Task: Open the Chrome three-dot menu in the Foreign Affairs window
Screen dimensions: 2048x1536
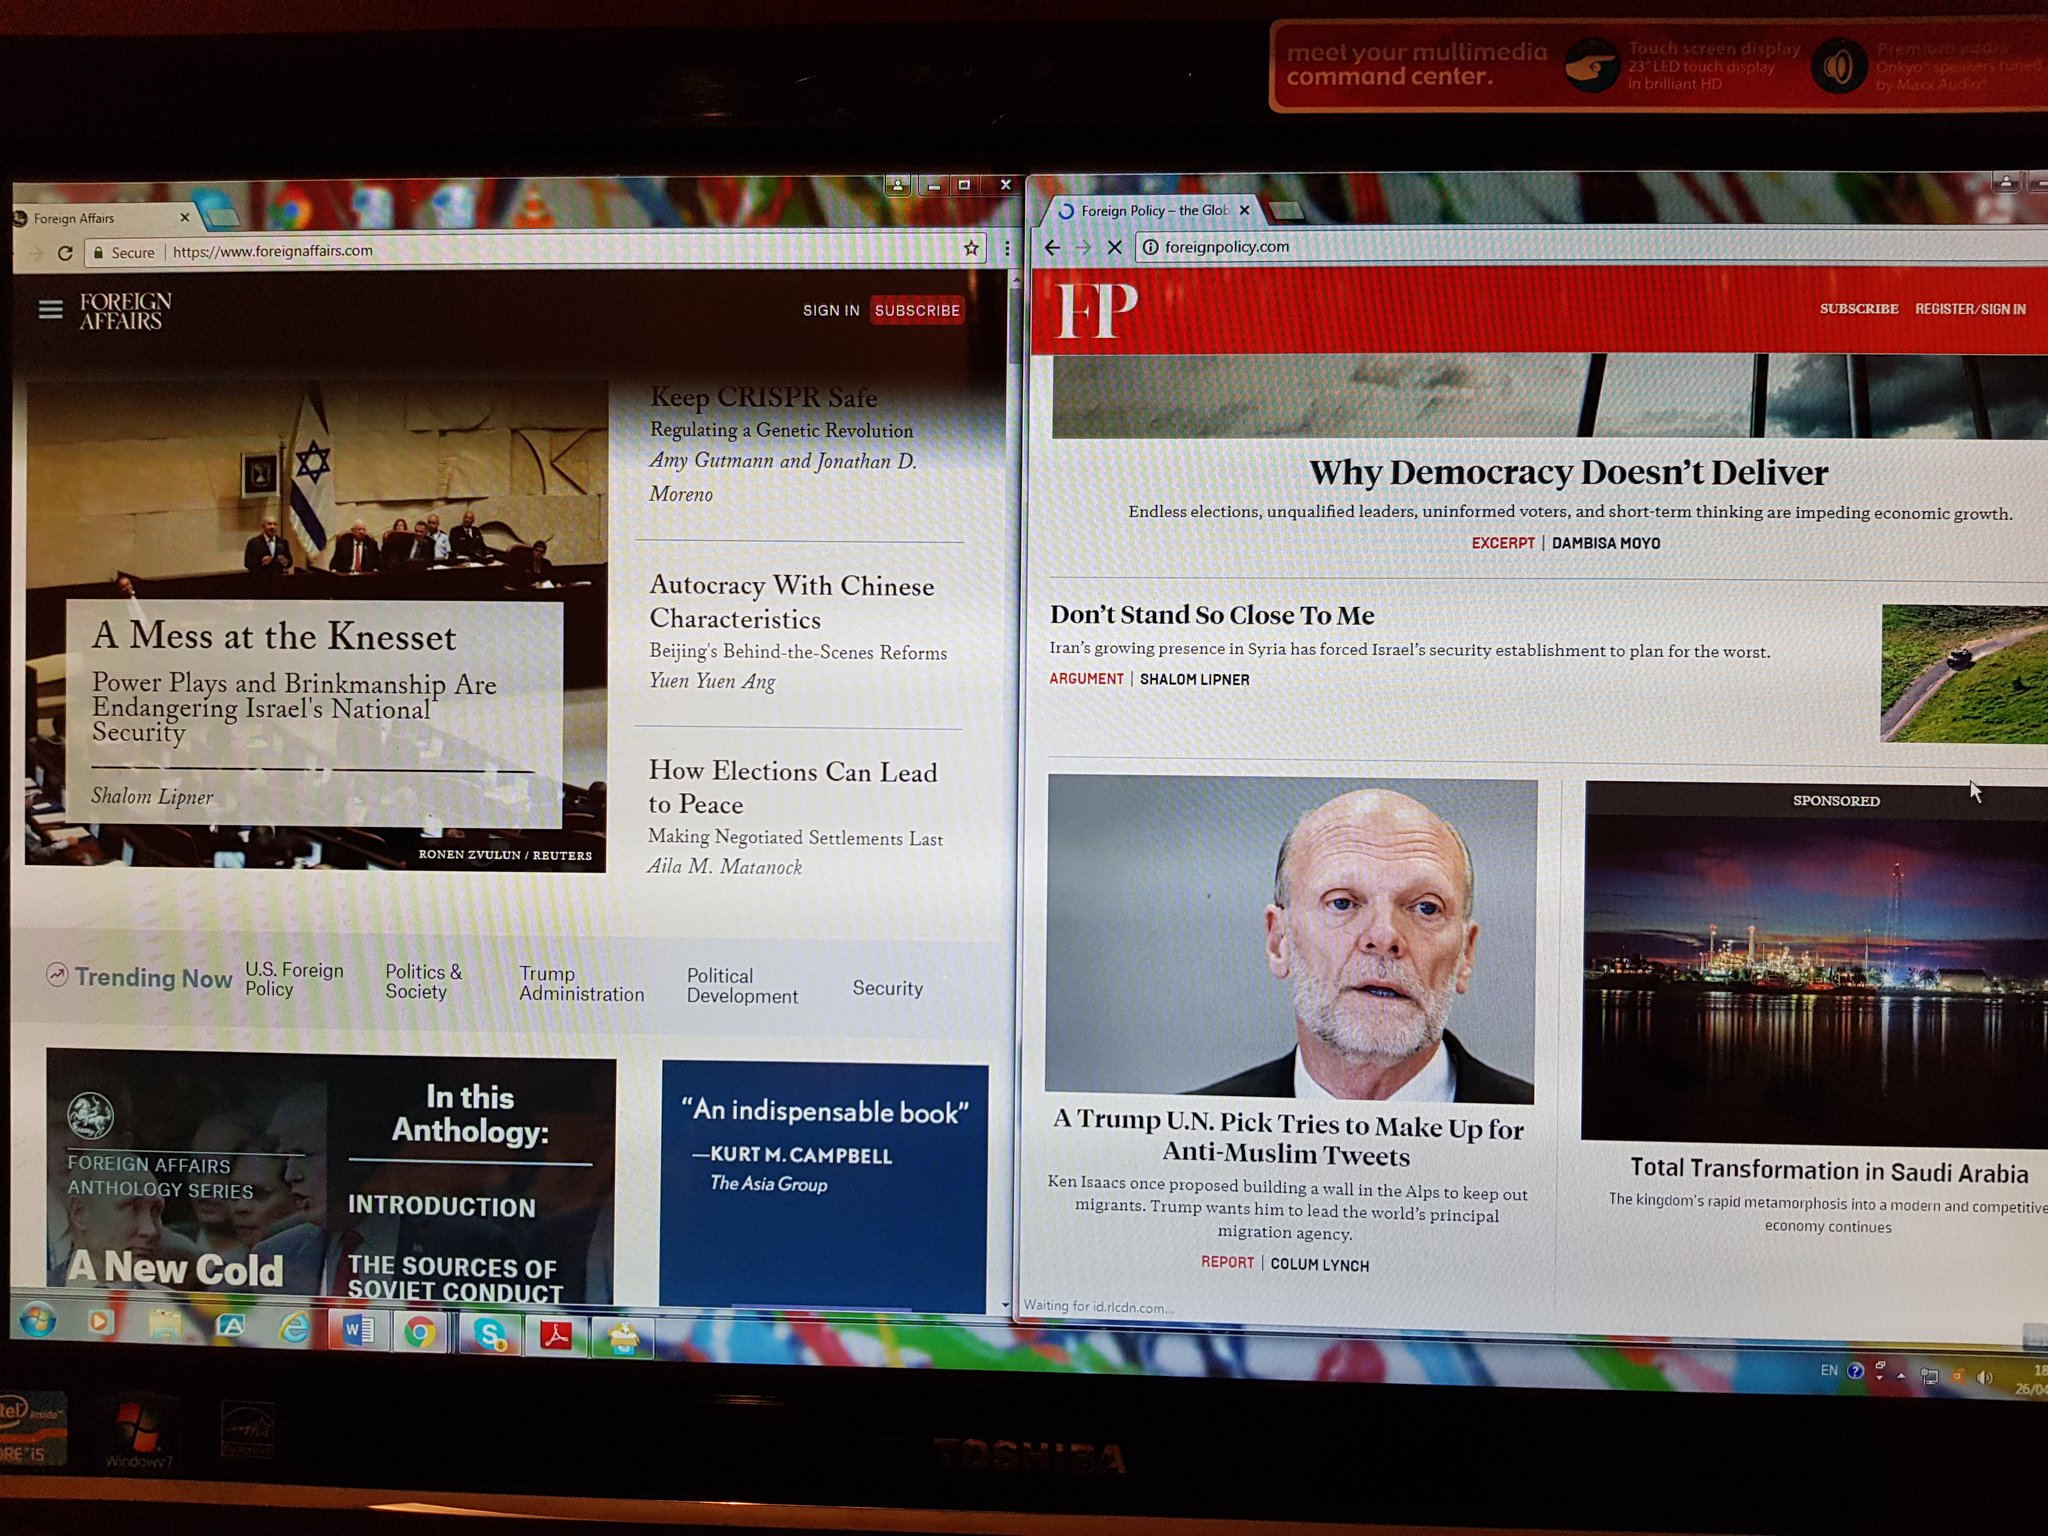Action: point(1006,249)
